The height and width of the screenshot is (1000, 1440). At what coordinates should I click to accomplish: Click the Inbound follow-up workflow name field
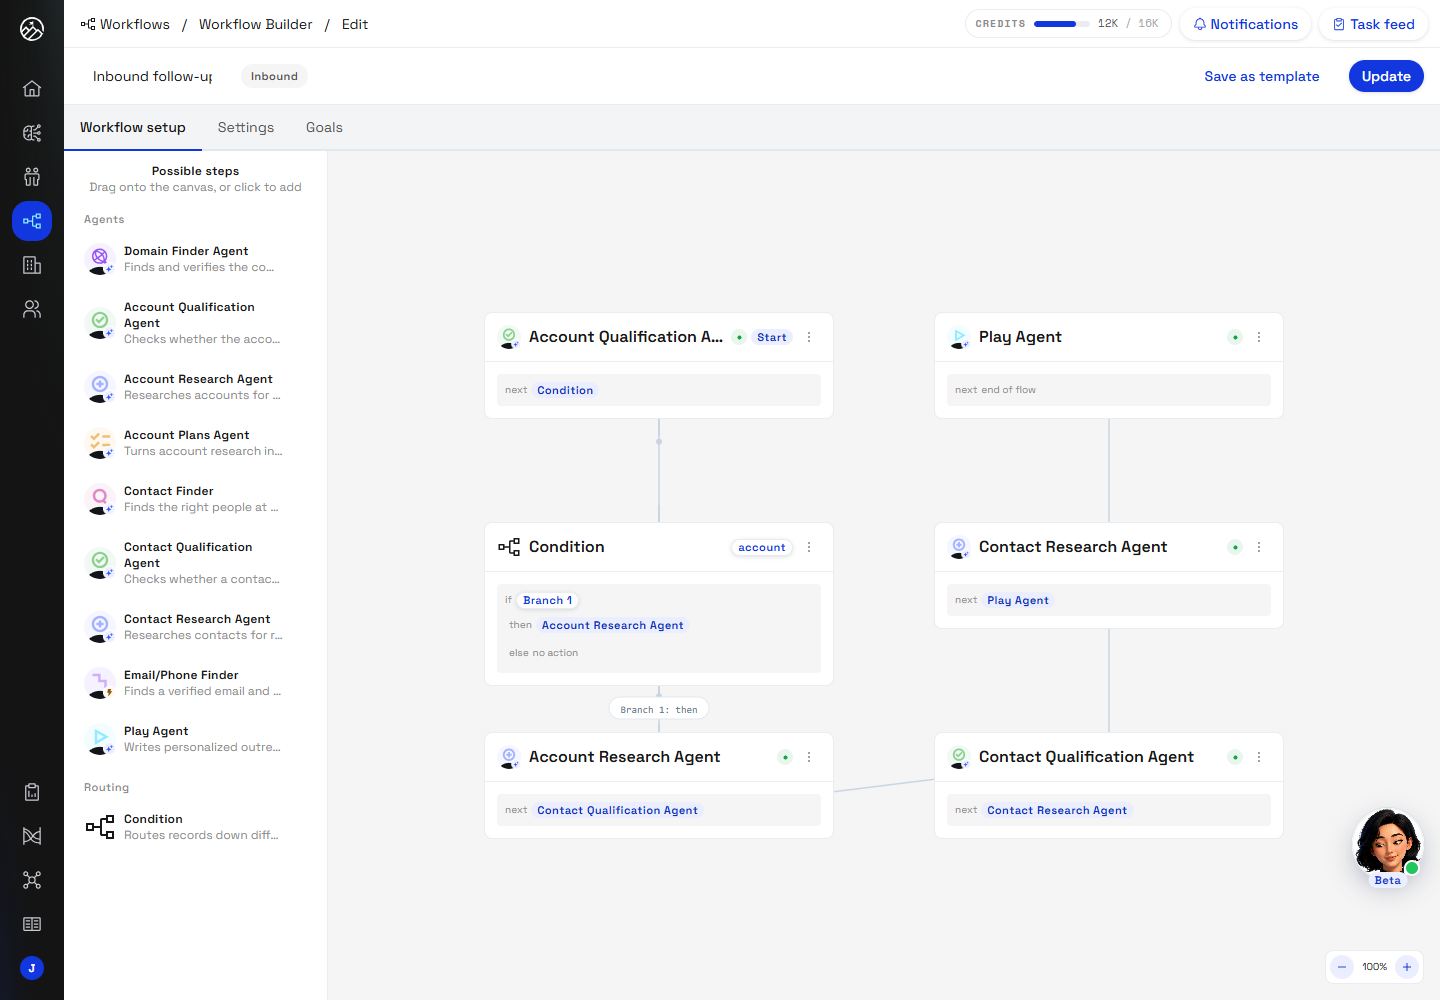click(152, 76)
